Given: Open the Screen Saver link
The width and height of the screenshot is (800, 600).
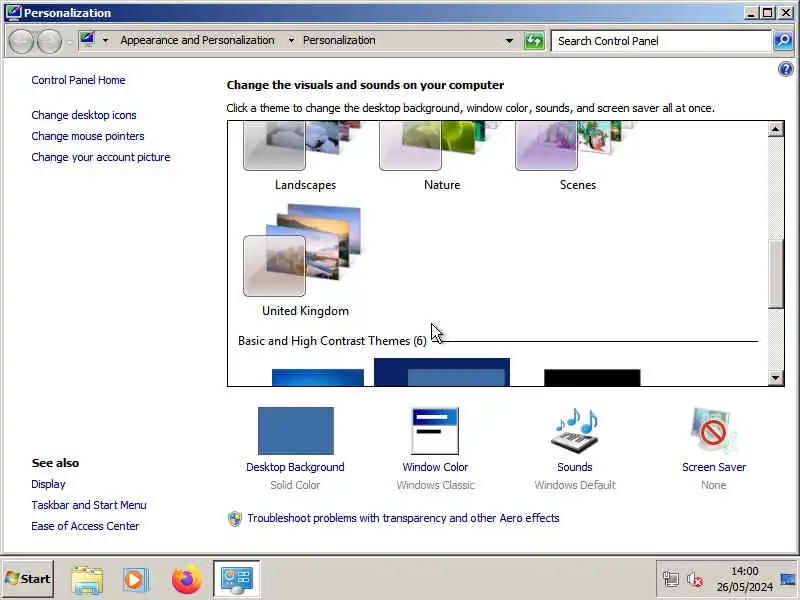Looking at the screenshot, I should 714,467.
